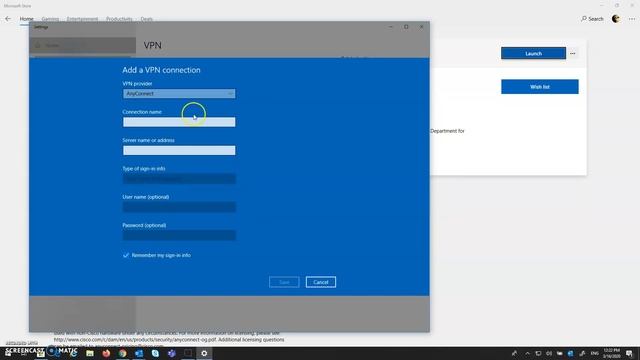Image resolution: width=640 pixels, height=360 pixels.
Task: Switch to the Deals tab in Microsoft Store
Action: coord(147,19)
